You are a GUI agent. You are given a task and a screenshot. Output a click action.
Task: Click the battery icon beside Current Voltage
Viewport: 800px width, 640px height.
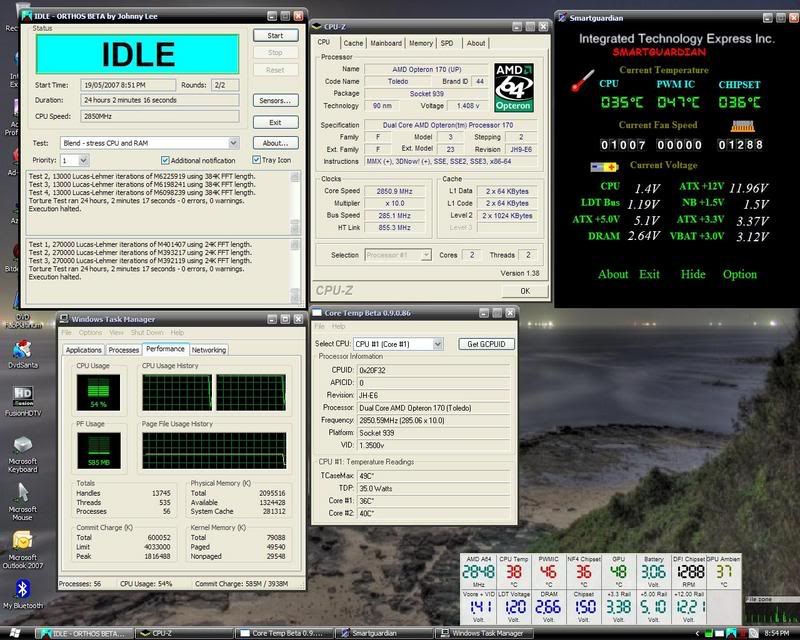(604, 166)
